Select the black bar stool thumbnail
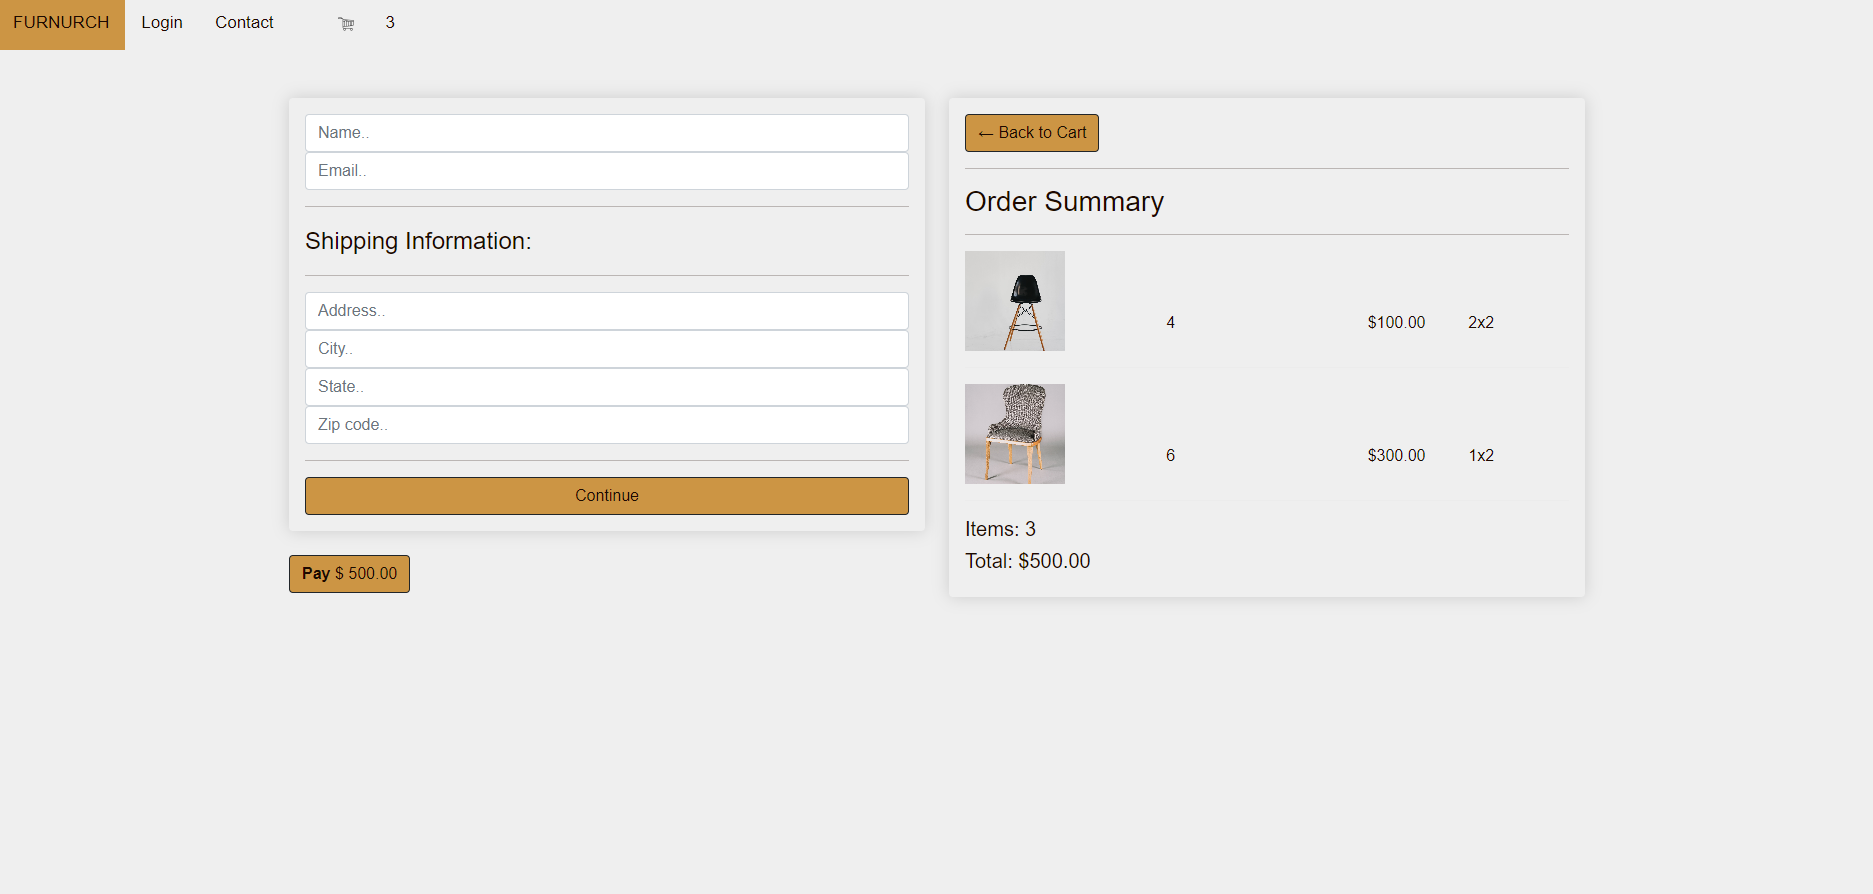The width and height of the screenshot is (1873, 894). pyautogui.click(x=1015, y=301)
